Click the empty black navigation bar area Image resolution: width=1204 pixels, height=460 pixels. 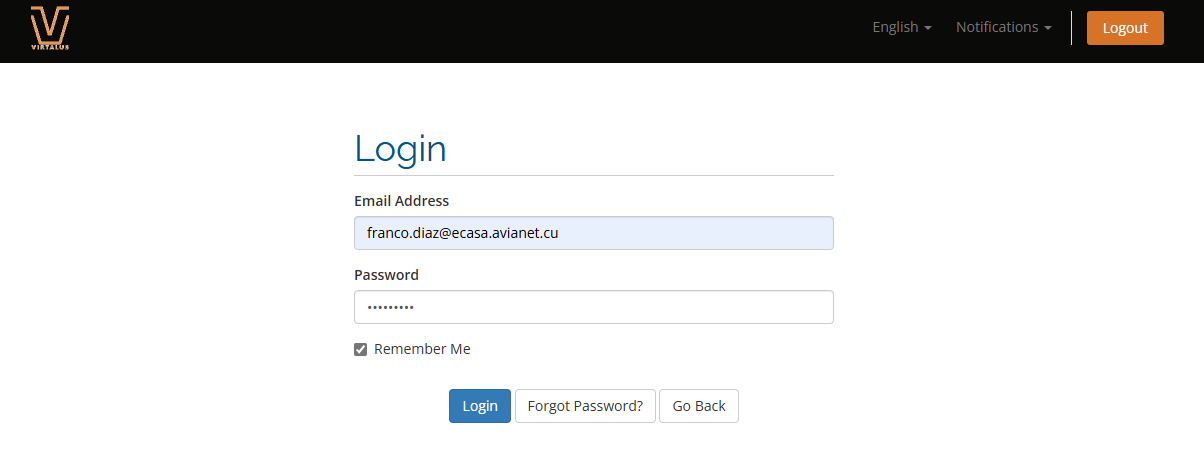point(450,30)
